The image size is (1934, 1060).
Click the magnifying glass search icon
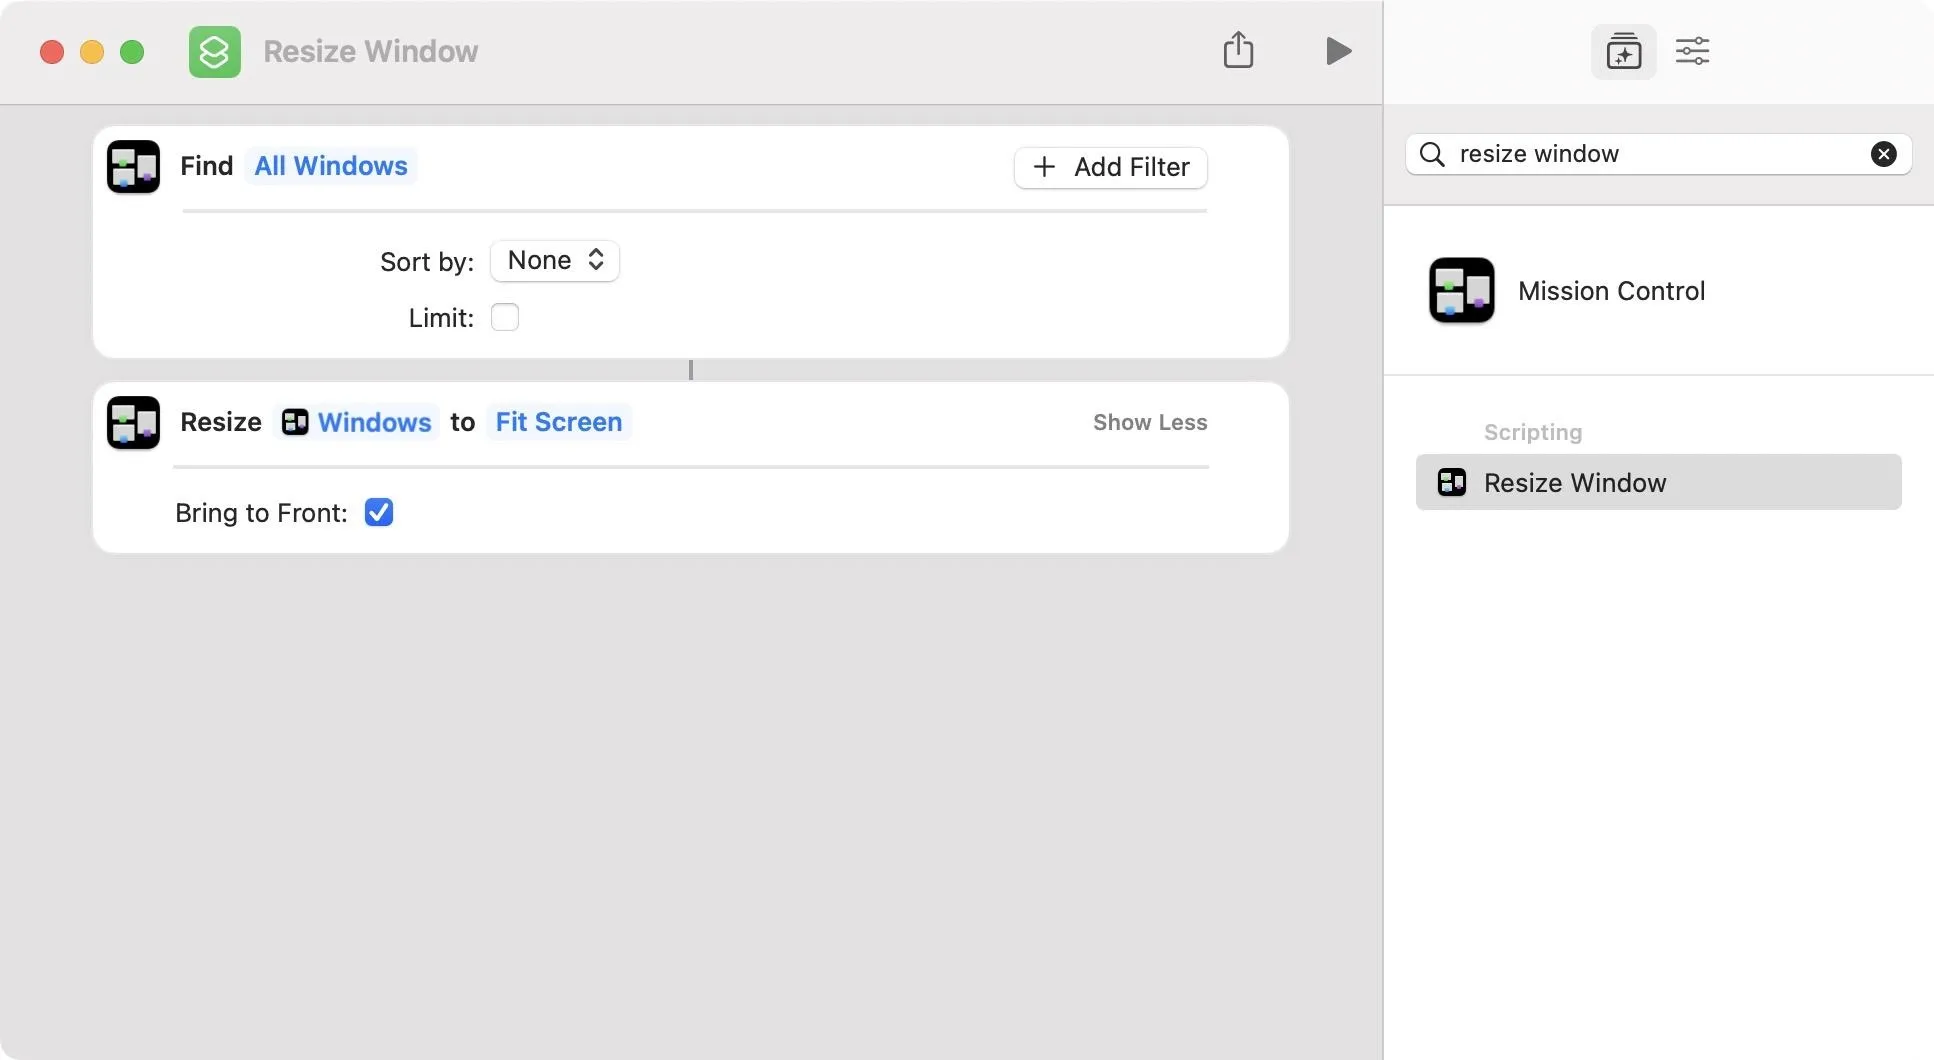pyautogui.click(x=1432, y=154)
